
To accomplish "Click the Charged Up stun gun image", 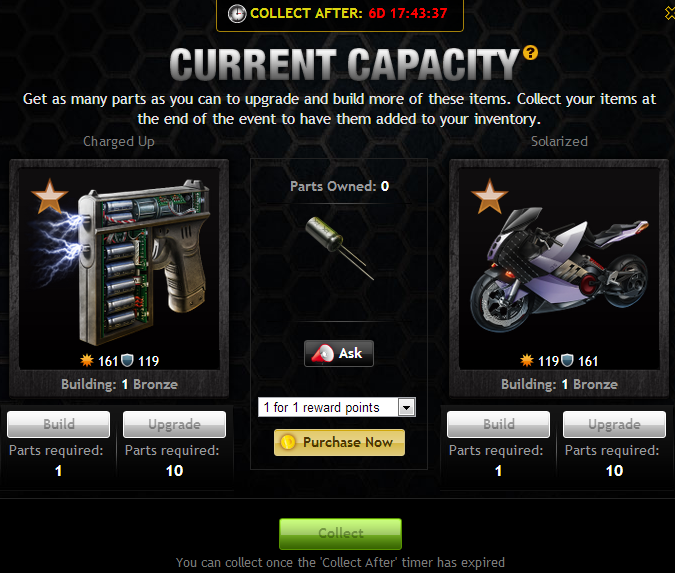I will tap(119, 261).
